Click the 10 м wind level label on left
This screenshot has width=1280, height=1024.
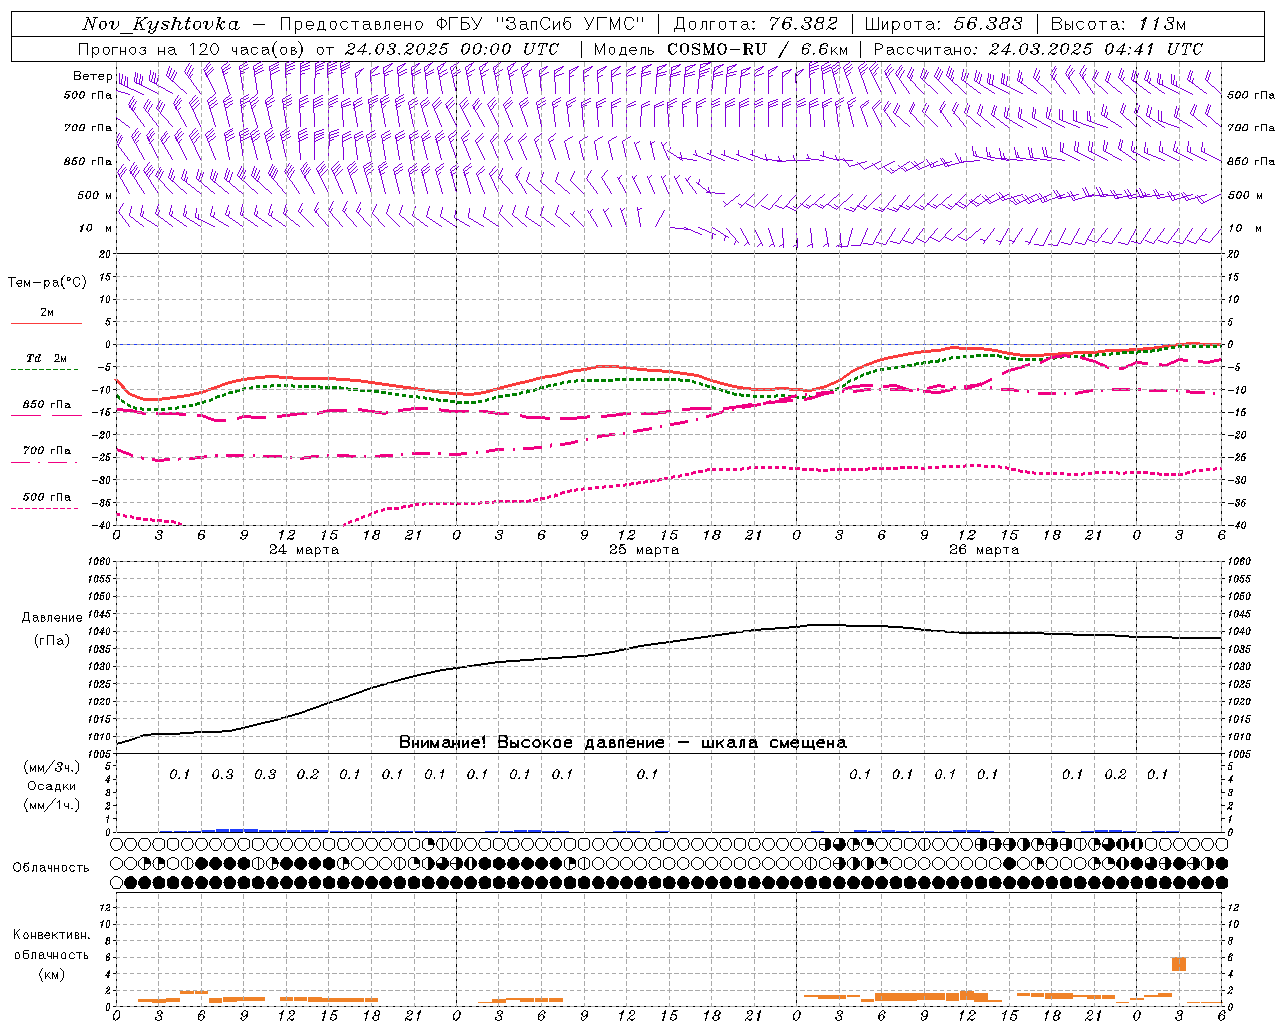(x=96, y=229)
